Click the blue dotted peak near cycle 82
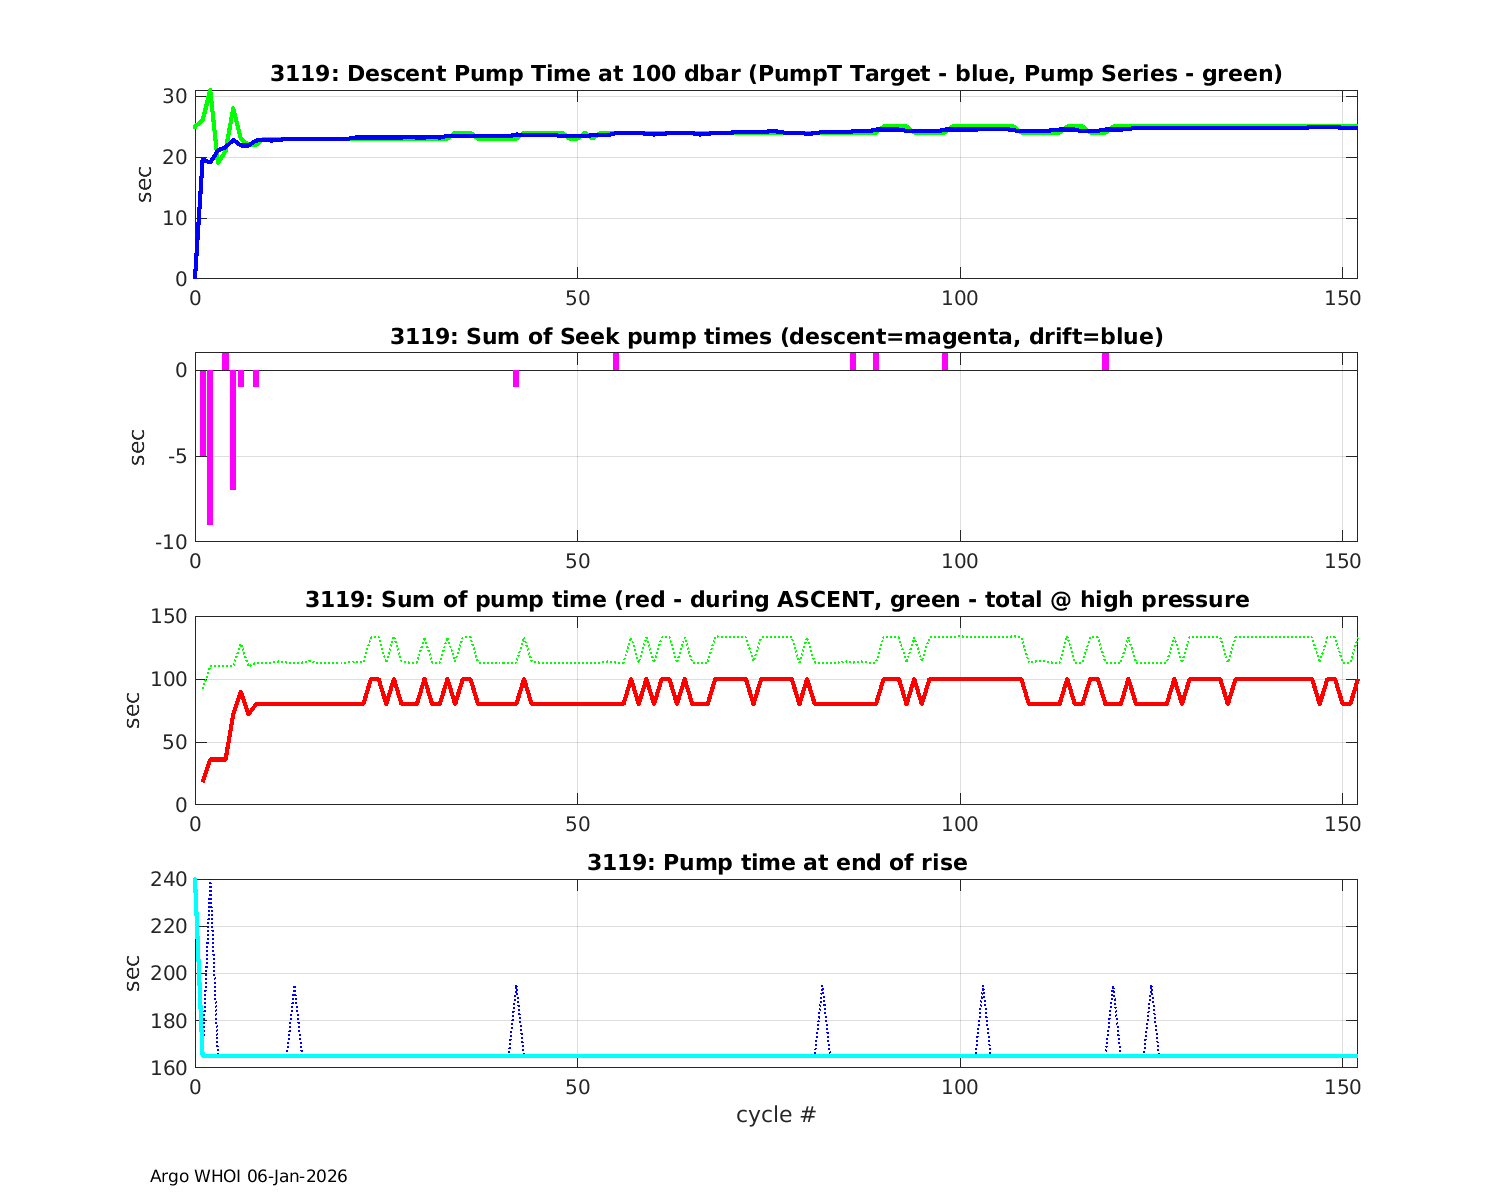 [x=822, y=990]
